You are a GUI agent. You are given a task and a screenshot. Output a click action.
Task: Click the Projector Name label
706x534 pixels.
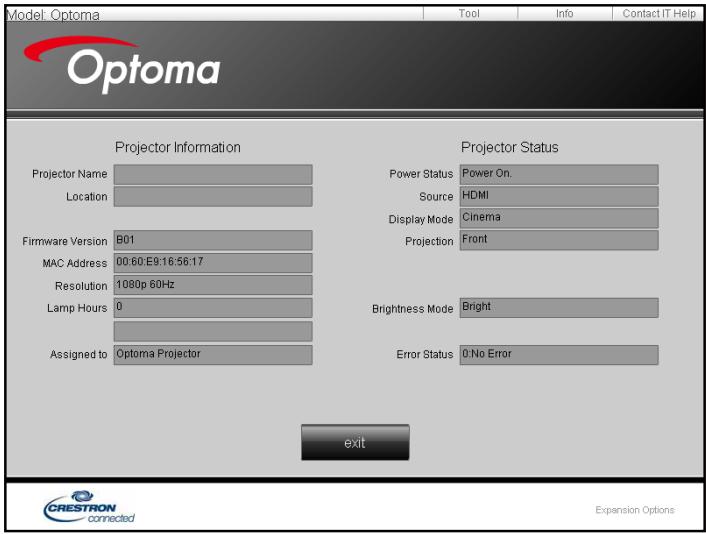(x=69, y=174)
